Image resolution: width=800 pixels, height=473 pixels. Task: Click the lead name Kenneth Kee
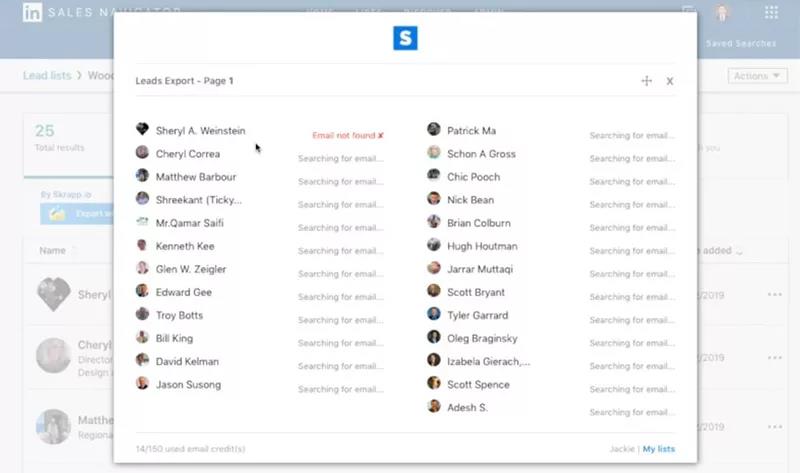tap(184, 246)
